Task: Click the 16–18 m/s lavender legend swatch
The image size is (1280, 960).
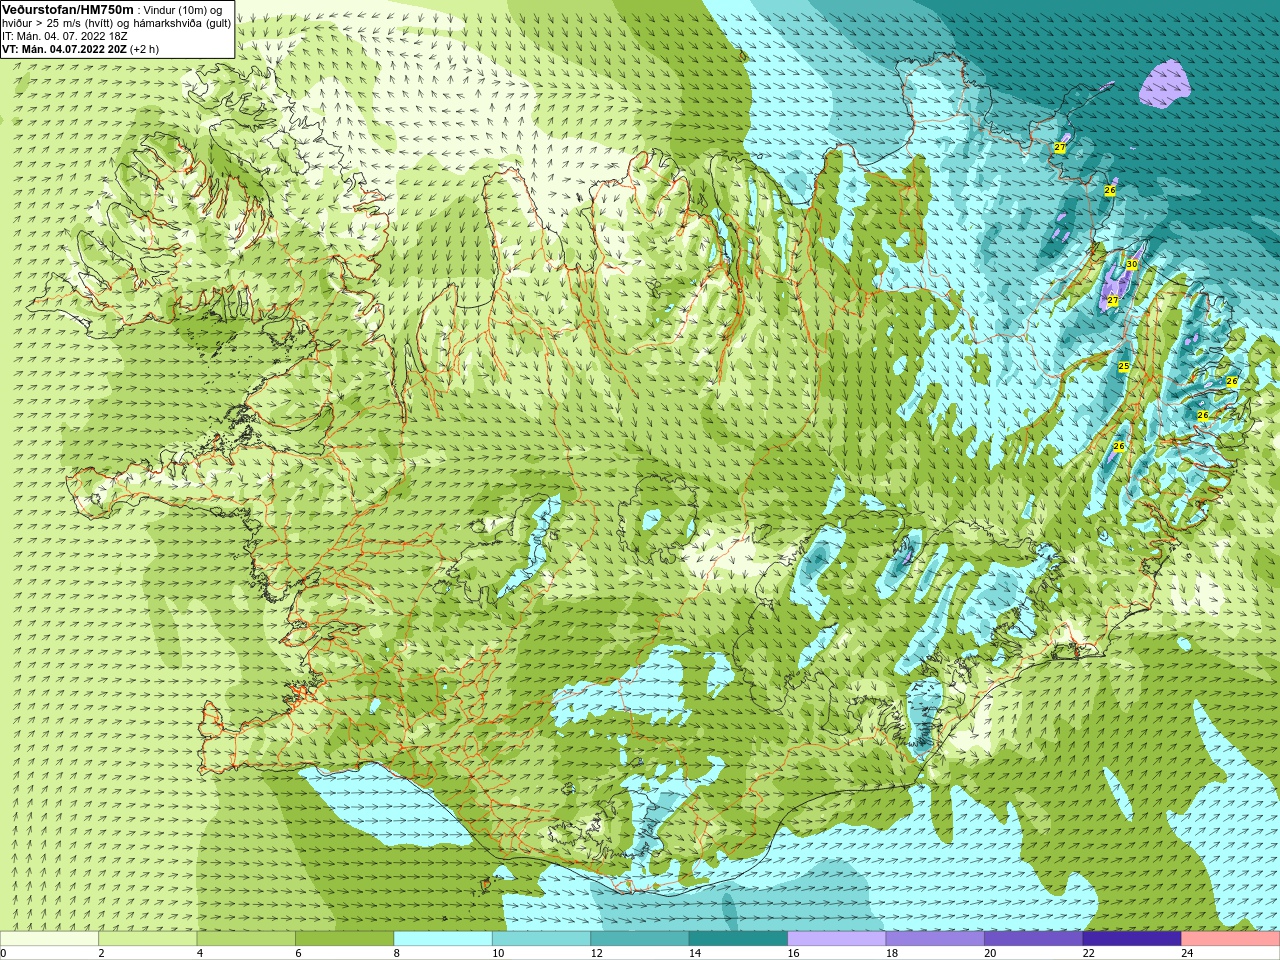Action: point(837,939)
